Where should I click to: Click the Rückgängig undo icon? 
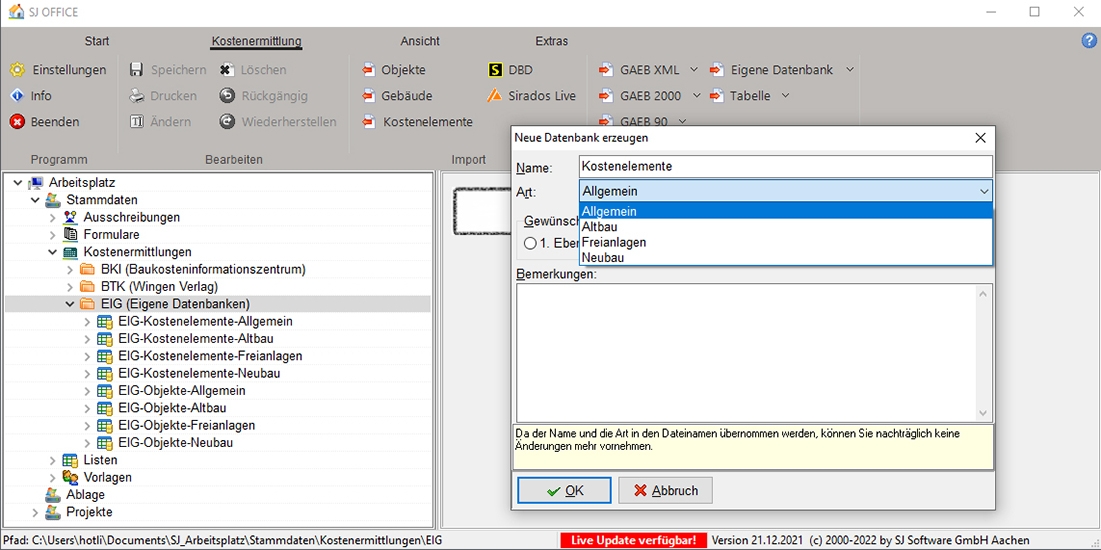(x=227, y=96)
